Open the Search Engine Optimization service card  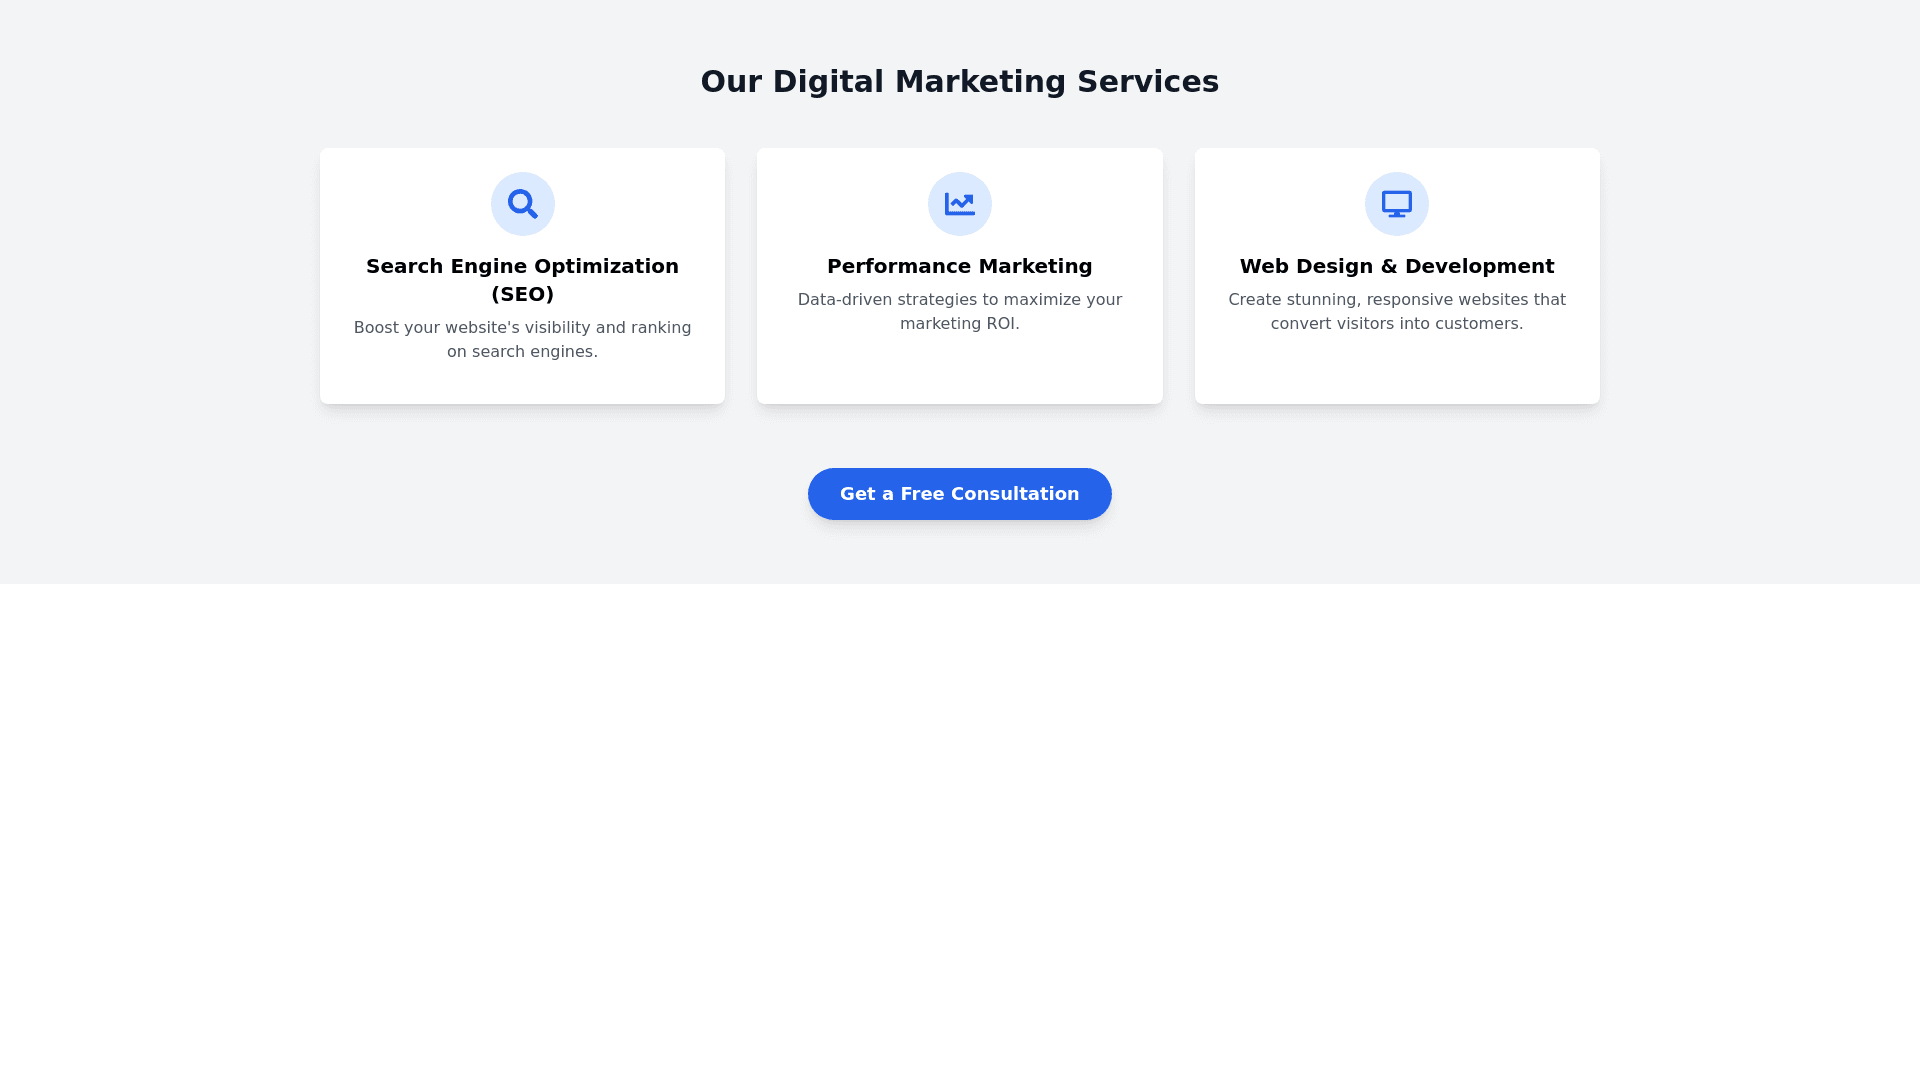coord(522,276)
